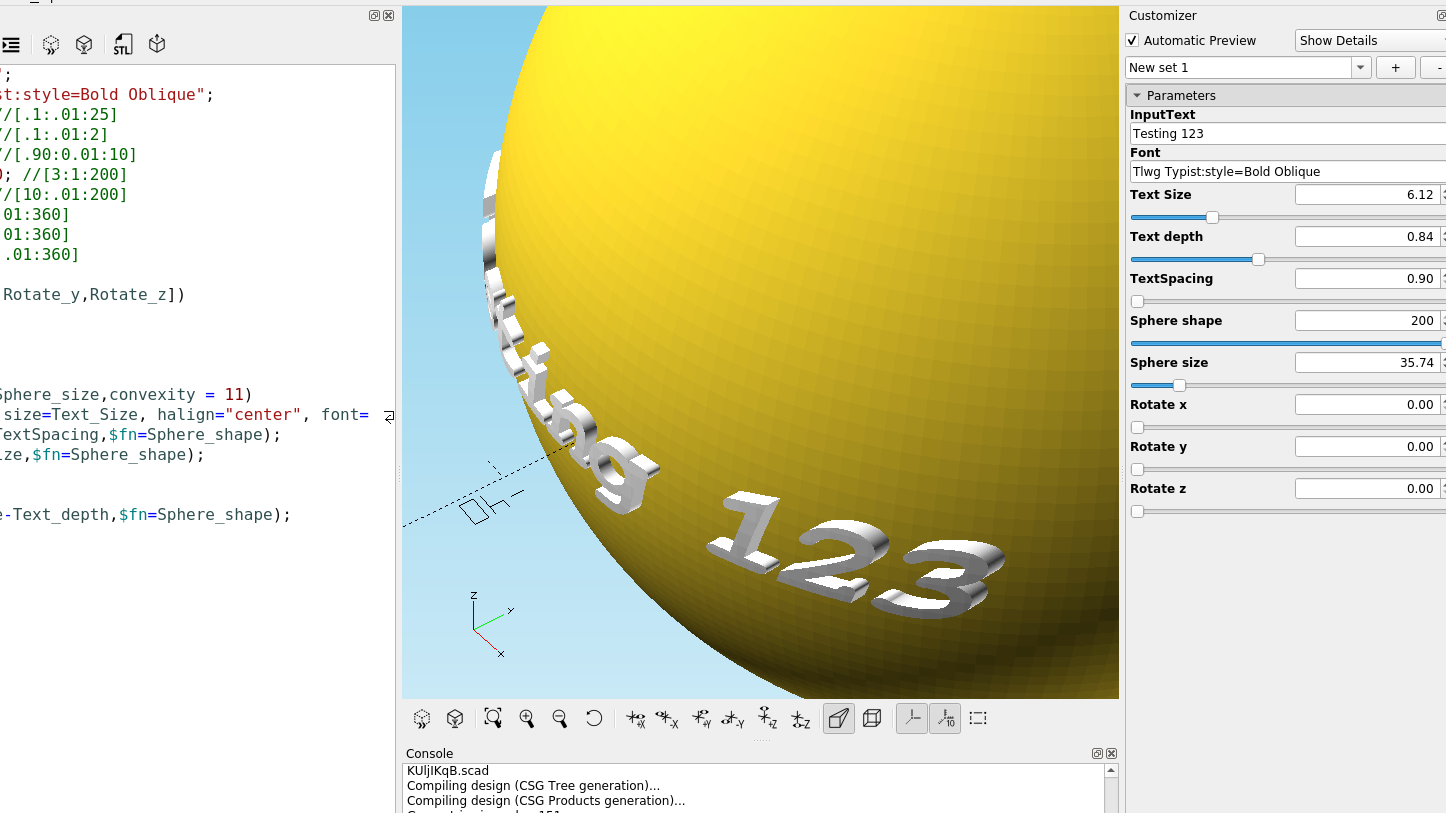1446x813 pixels.
Task: Switch projection to Orthogonal view
Action: click(x=872, y=718)
